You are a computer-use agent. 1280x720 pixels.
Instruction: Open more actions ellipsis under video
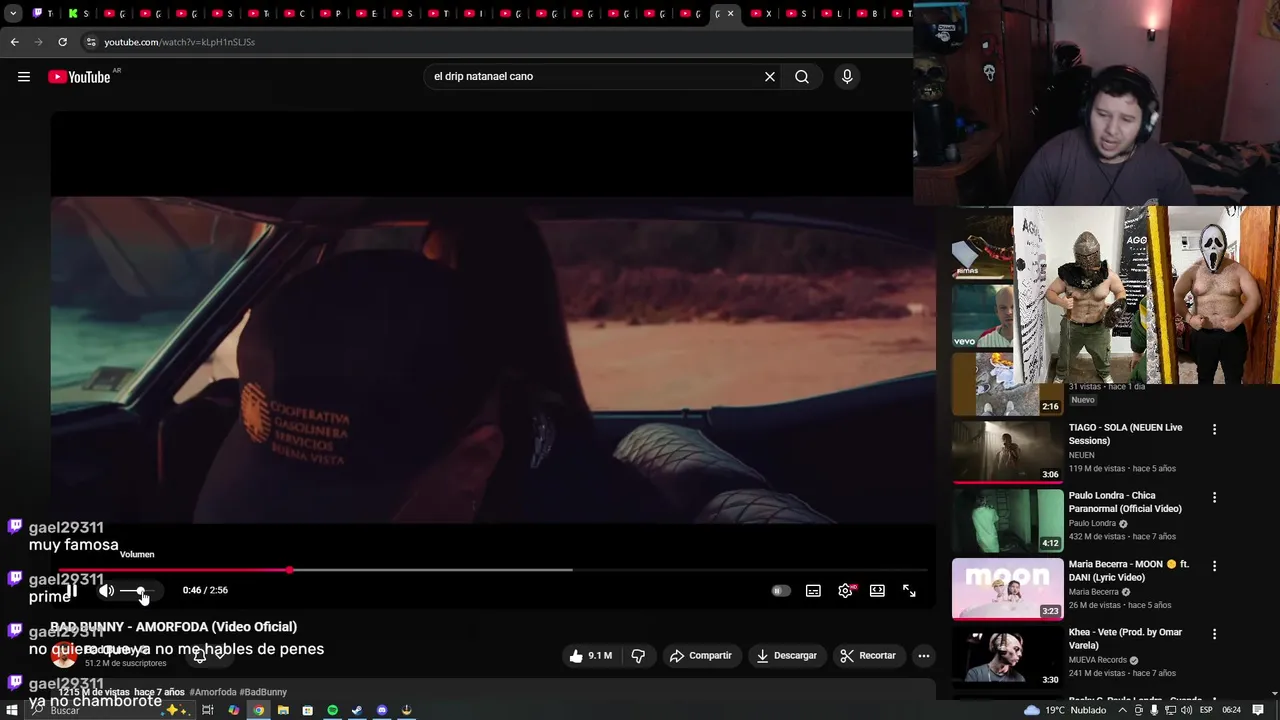click(924, 656)
